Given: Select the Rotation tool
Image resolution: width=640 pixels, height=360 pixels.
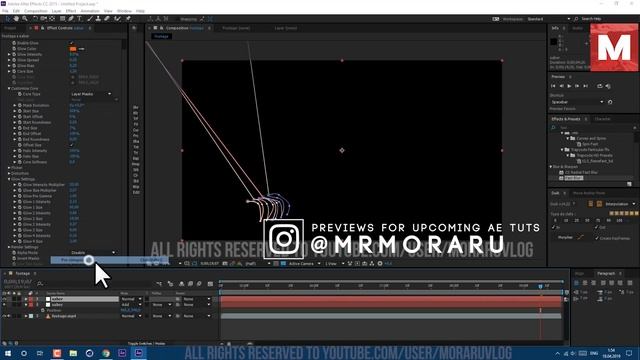Looking at the screenshot, I should click(x=35, y=19).
